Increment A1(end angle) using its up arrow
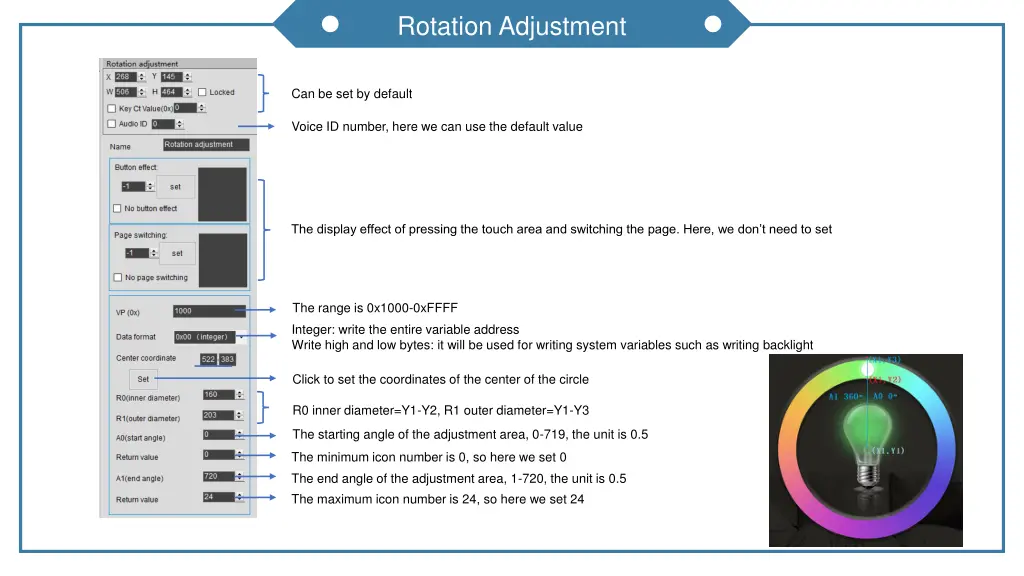This screenshot has width=1024, height=576. [240, 474]
